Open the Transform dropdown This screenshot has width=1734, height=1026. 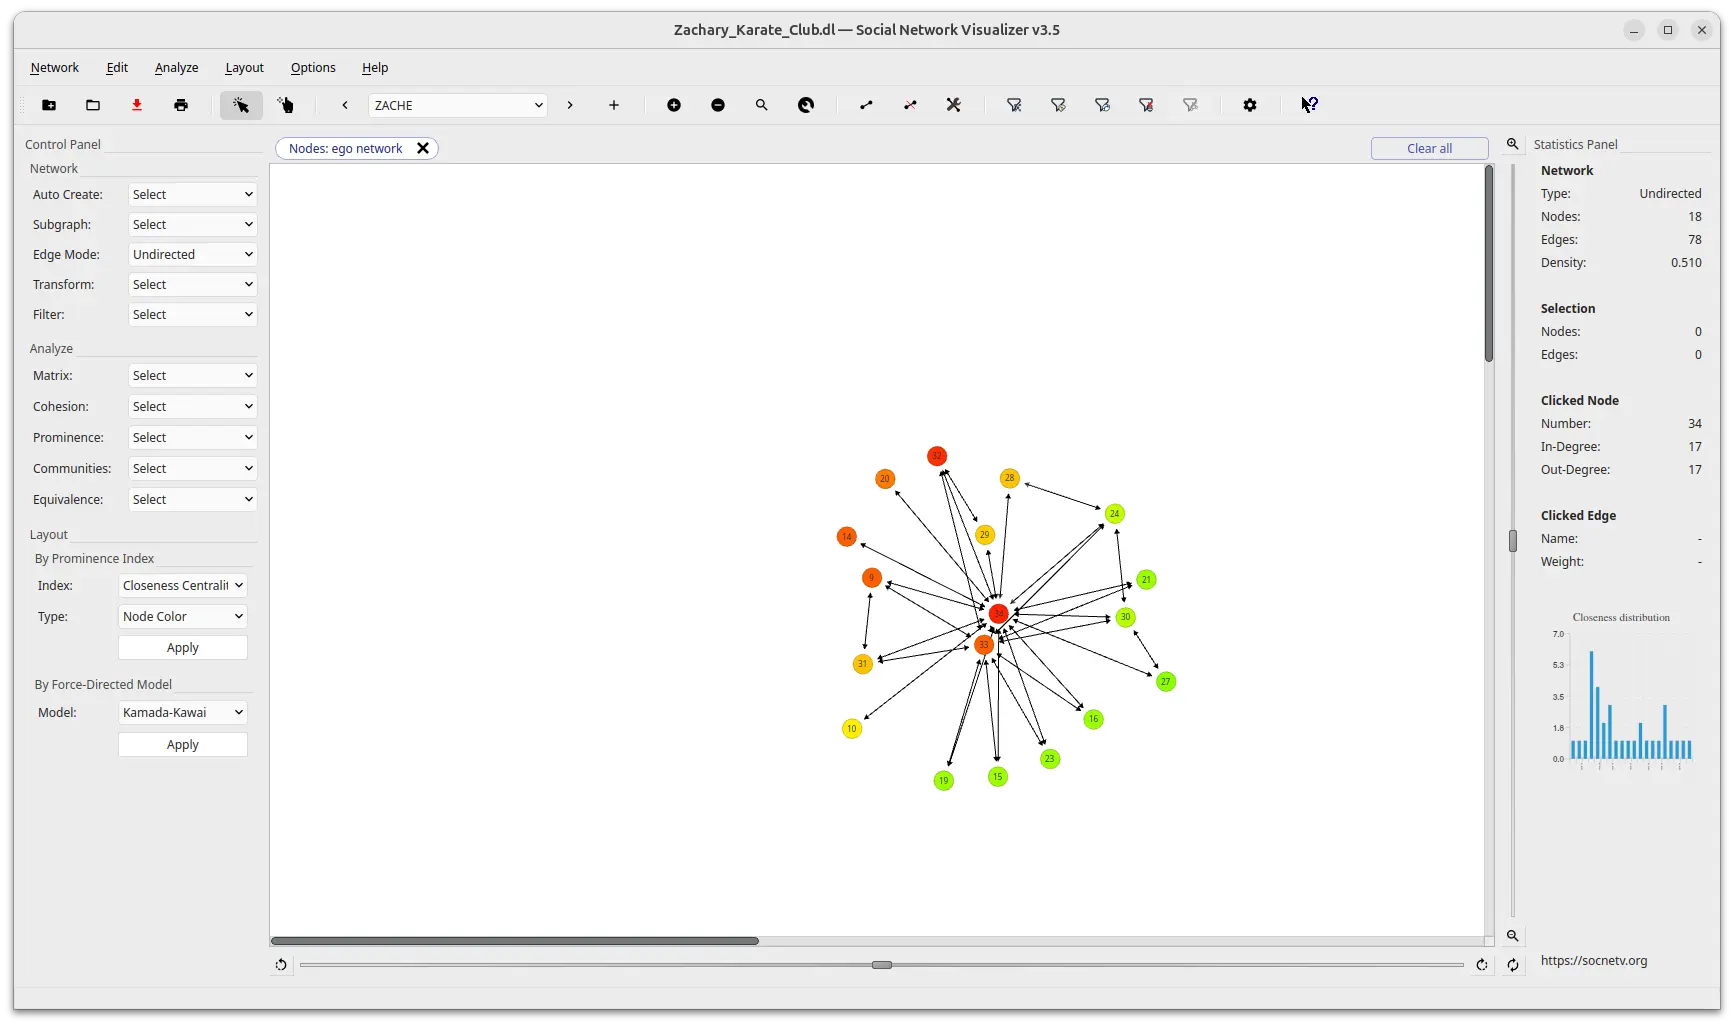tap(192, 285)
